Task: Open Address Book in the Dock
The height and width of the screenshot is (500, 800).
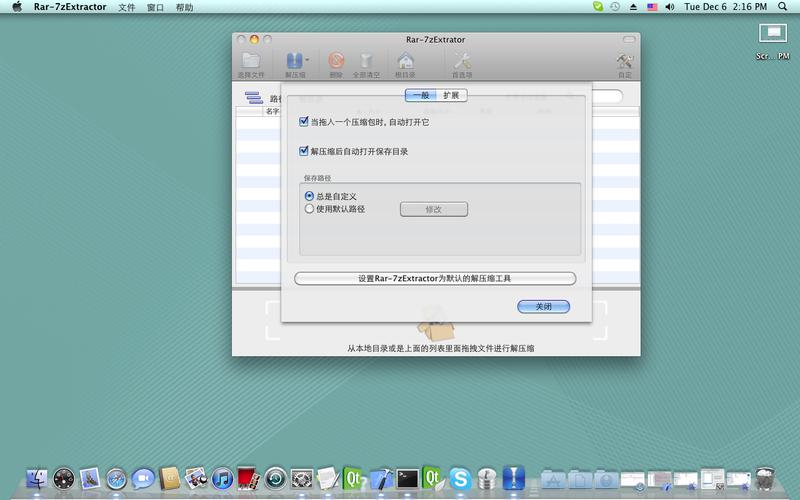Action: click(x=169, y=479)
